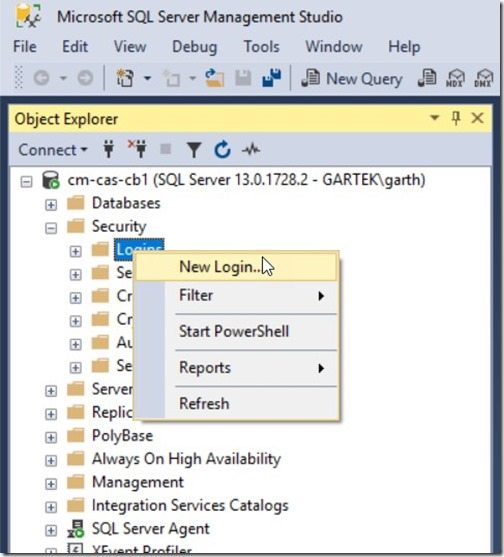Toggle the Object Explorer auto-hide pin
The width and height of the screenshot is (504, 557).
(x=456, y=118)
